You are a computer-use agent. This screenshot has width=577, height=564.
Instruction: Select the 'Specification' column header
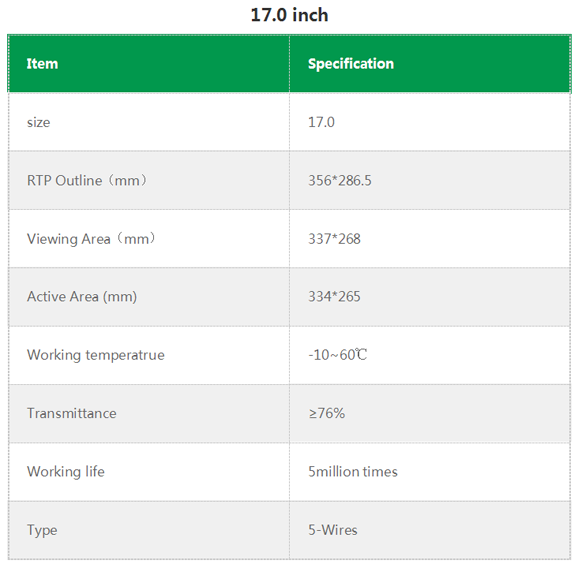point(351,64)
